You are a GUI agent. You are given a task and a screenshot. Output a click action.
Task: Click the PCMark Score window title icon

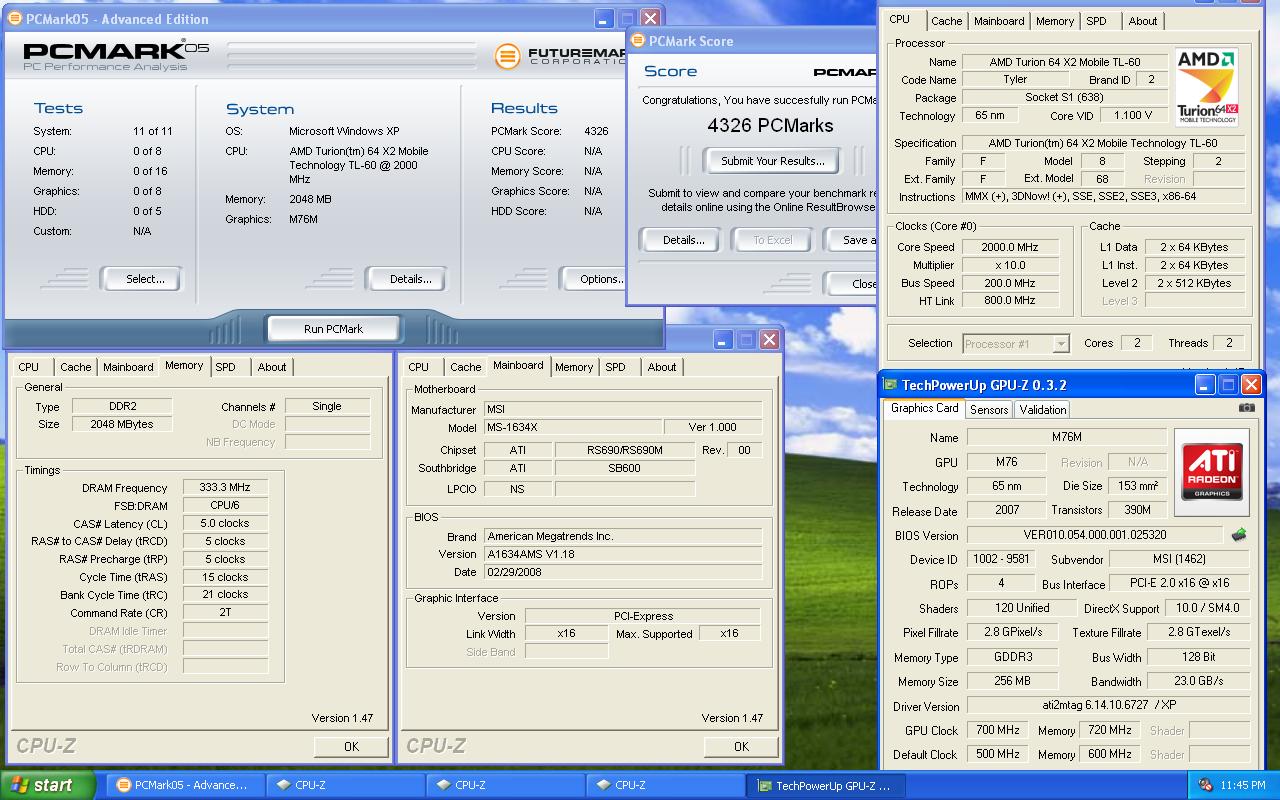point(638,41)
